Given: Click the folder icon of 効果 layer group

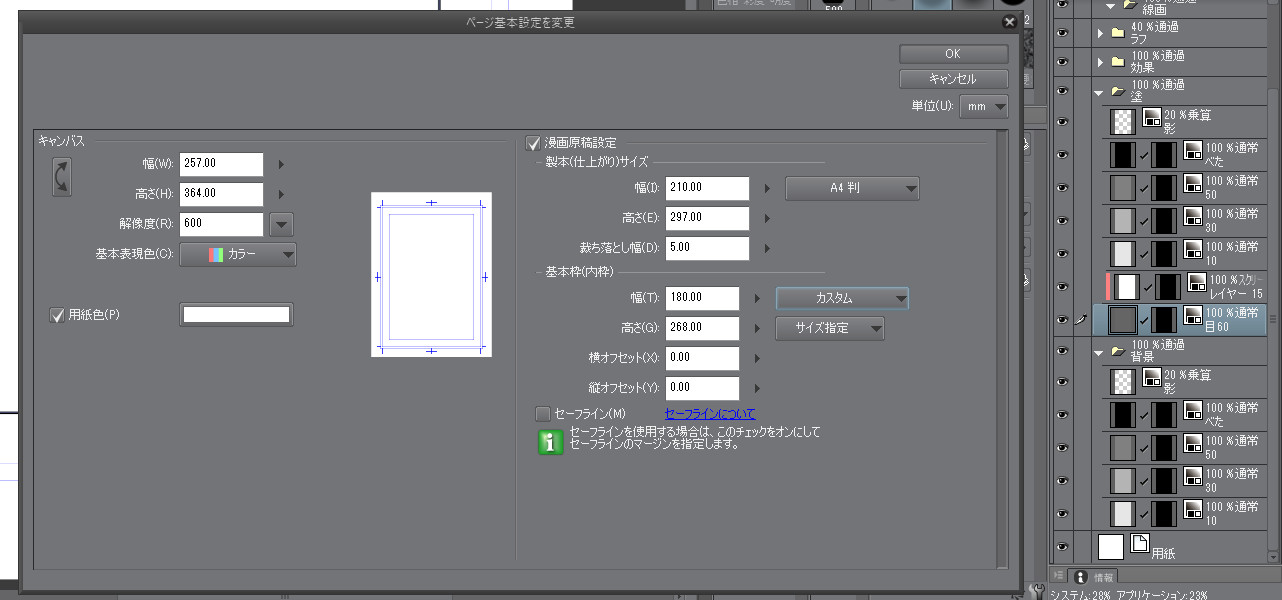Looking at the screenshot, I should [x=1118, y=61].
